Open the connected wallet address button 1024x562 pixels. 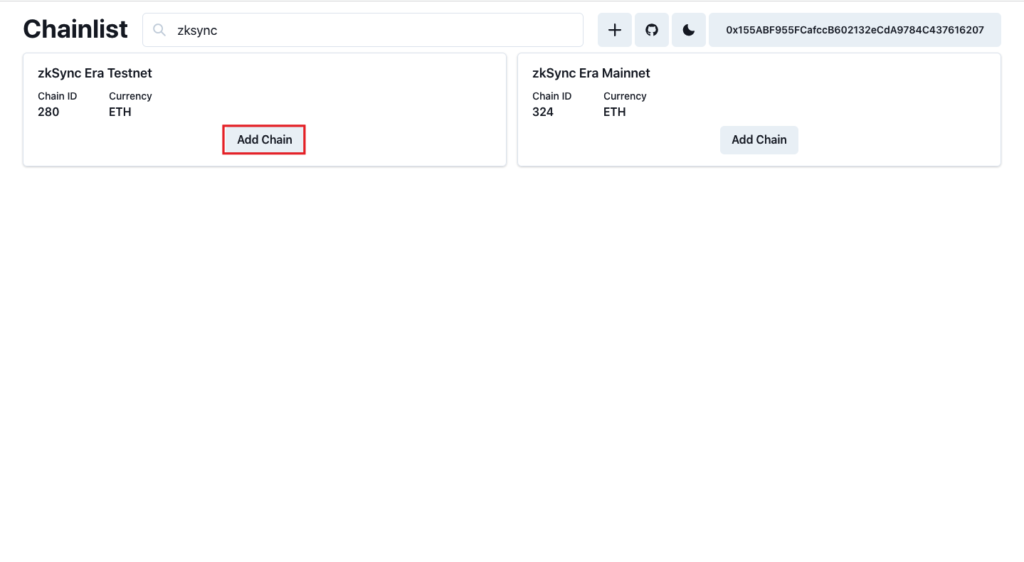(x=855, y=30)
